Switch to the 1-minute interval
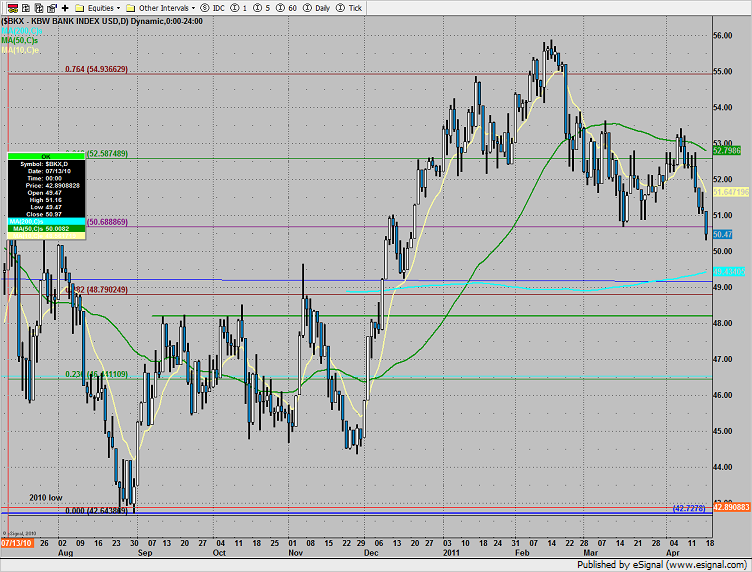752x572 pixels. click(x=239, y=8)
